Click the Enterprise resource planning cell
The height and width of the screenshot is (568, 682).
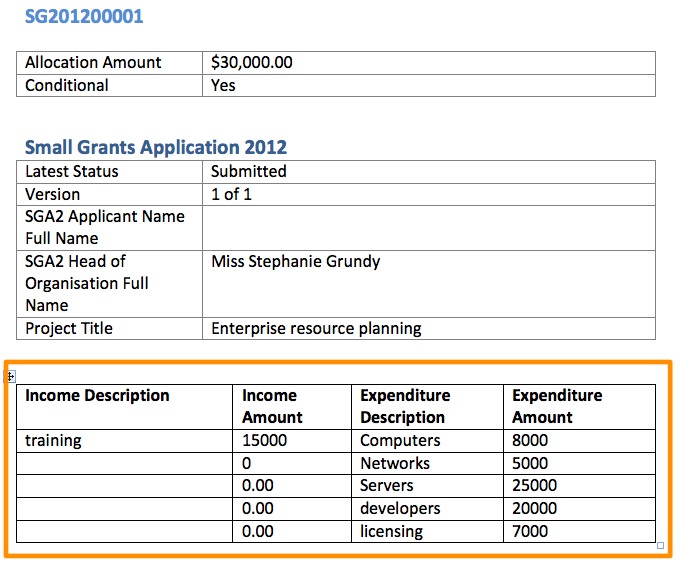pyautogui.click(x=316, y=328)
